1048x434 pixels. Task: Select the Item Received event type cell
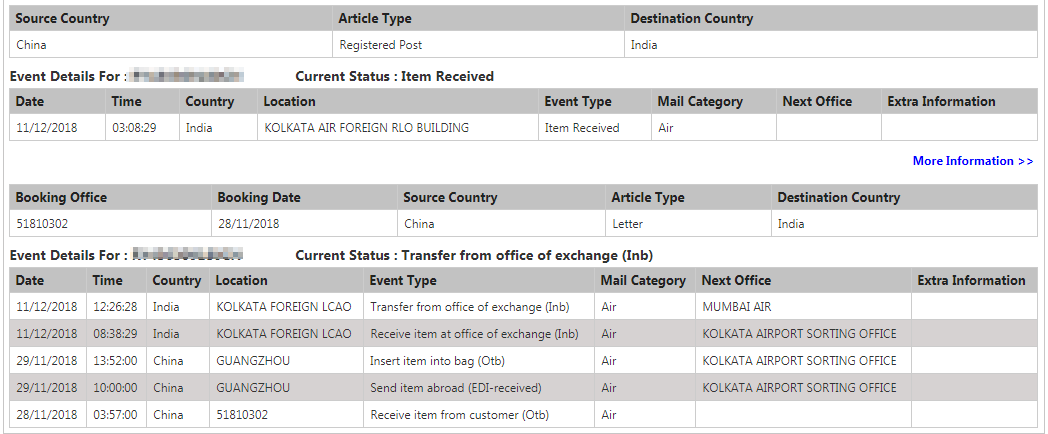pos(595,128)
